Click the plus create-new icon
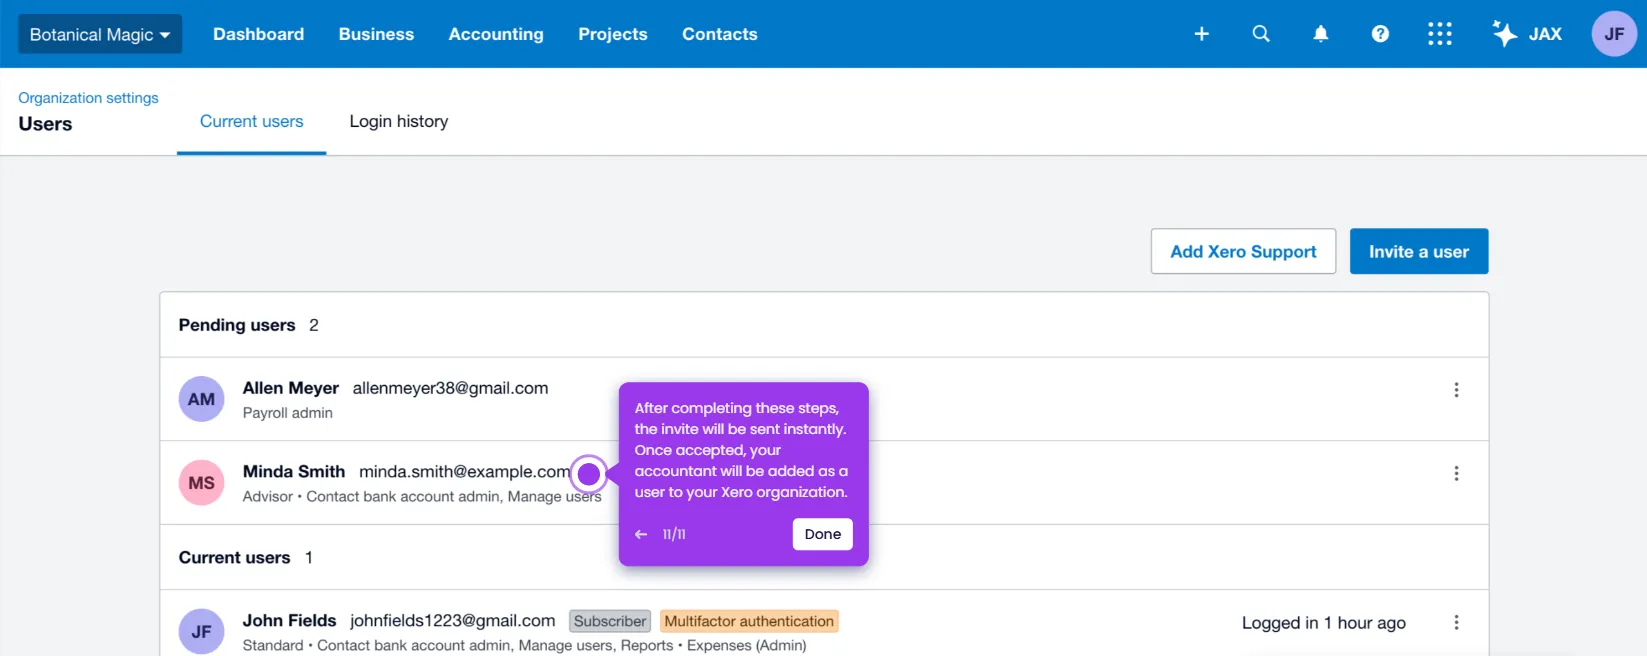Viewport: 1647px width, 656px height. point(1202,34)
